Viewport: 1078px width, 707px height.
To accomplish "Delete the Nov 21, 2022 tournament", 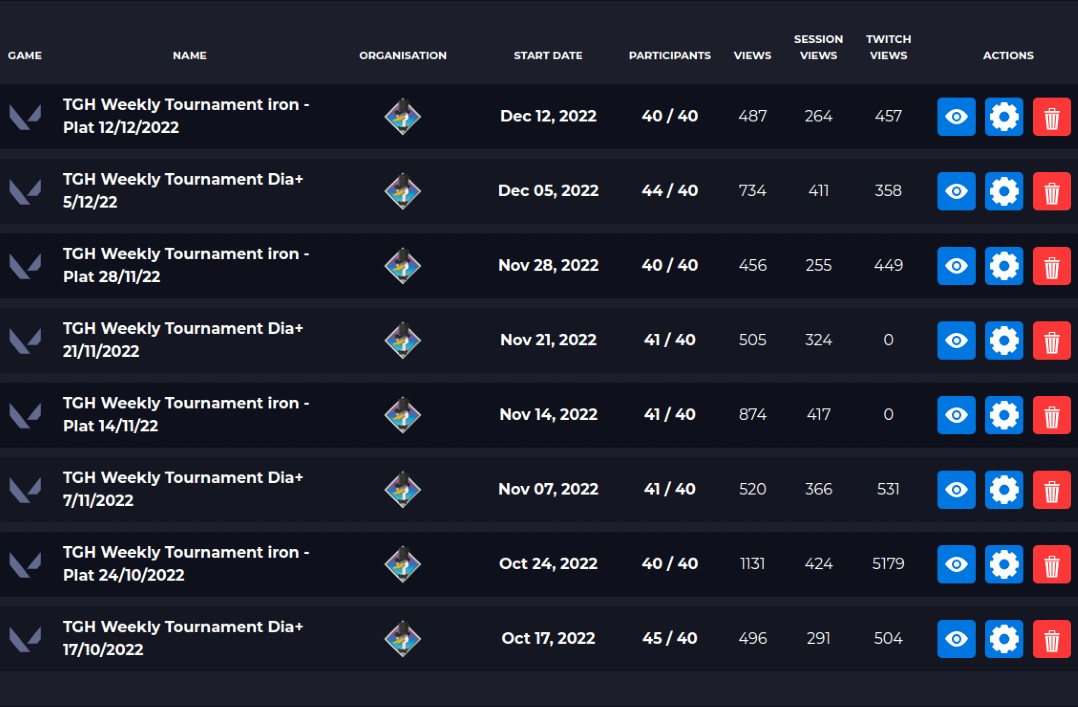I will click(x=1052, y=340).
